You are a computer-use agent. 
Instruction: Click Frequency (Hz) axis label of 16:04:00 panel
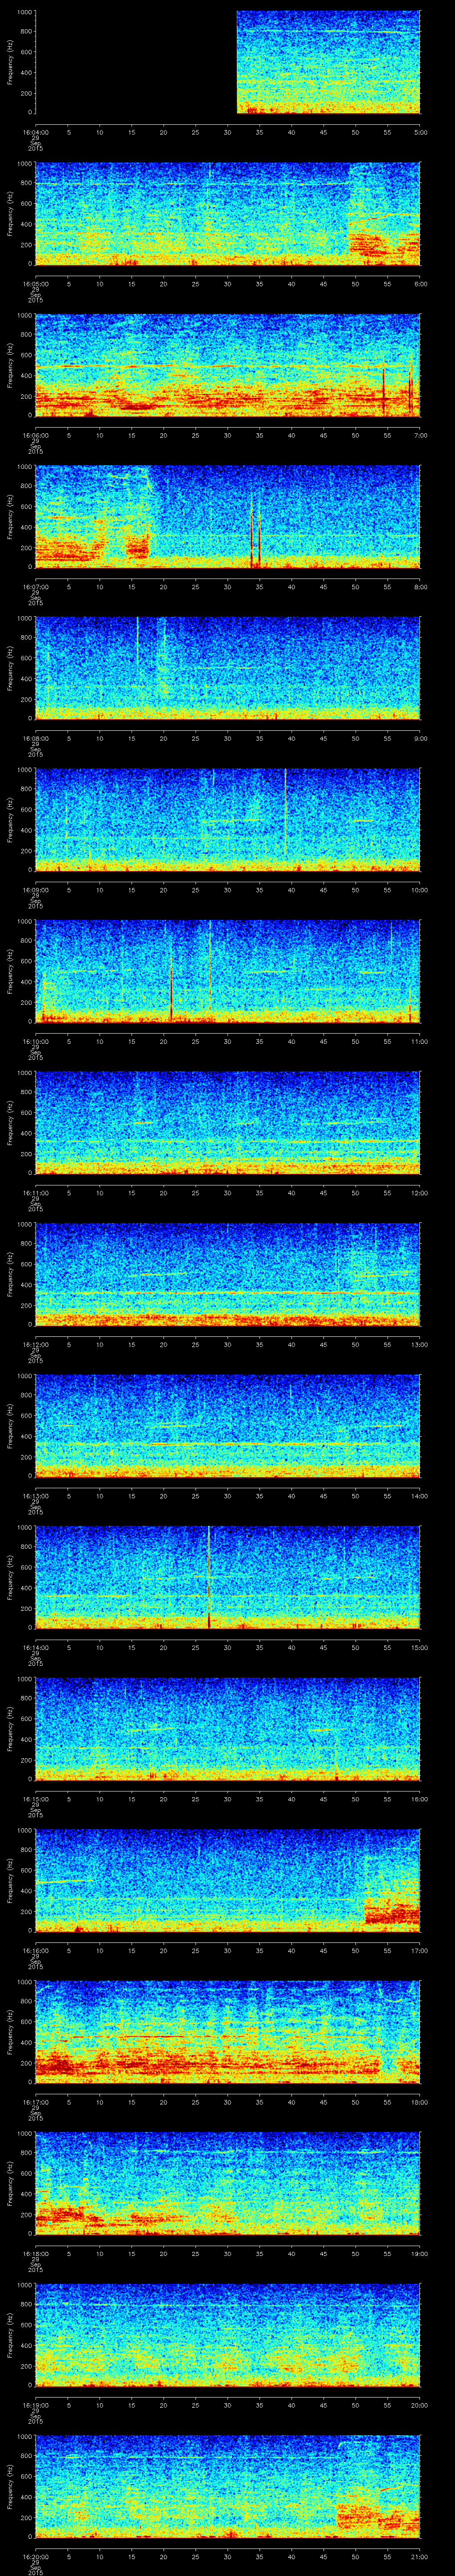(x=10, y=62)
